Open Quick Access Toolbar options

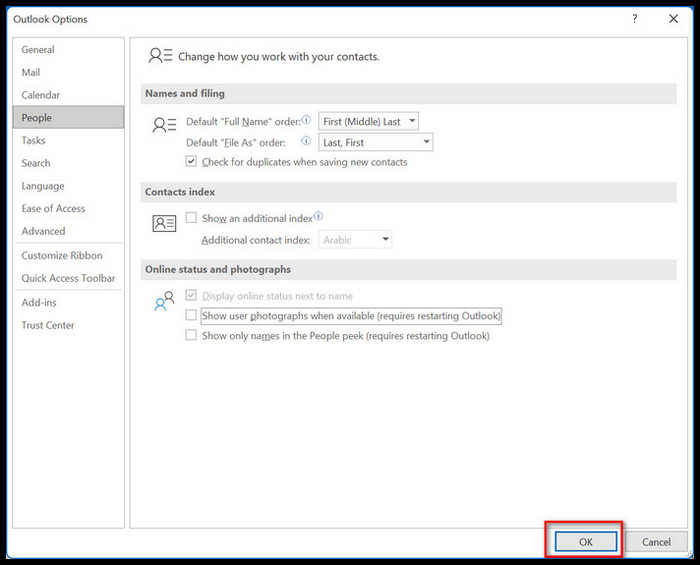pos(68,278)
